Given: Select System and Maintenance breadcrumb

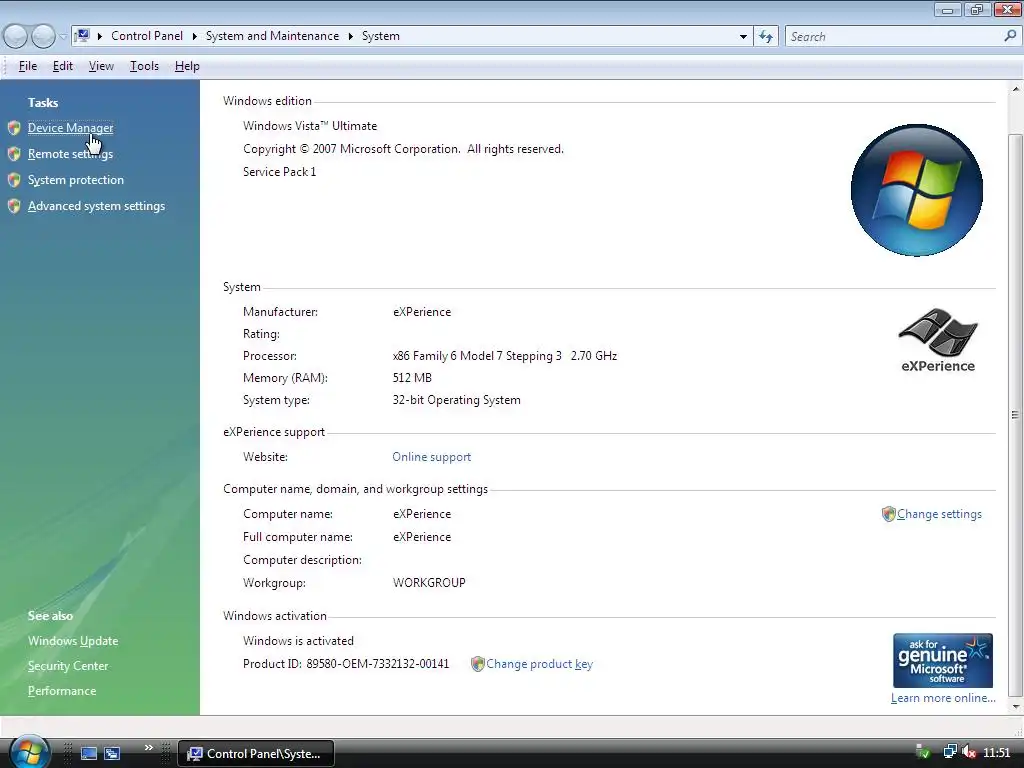Looking at the screenshot, I should pyautogui.click(x=272, y=36).
